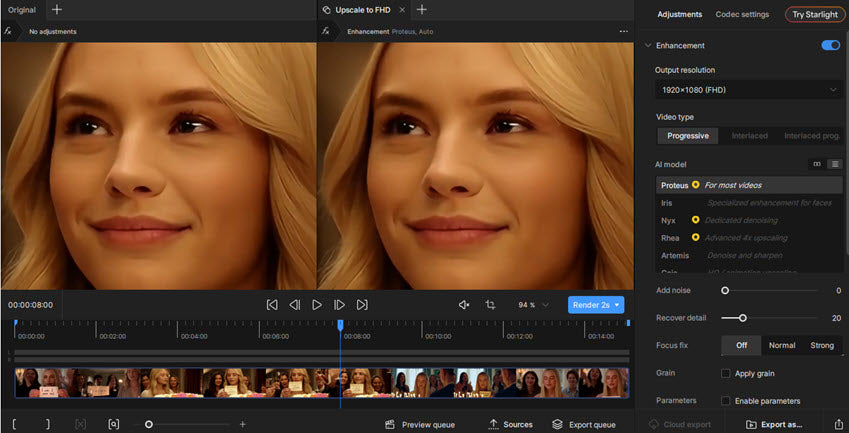The height and width of the screenshot is (433, 849).
Task: Click the fx icon beside No adjustments
Action: pyautogui.click(x=8, y=31)
